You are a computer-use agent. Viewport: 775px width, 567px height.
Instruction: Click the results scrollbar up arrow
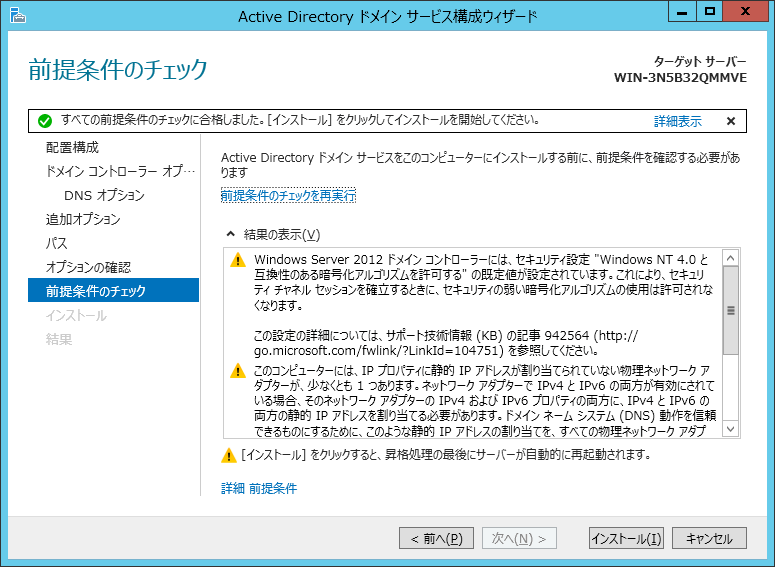tap(731, 258)
